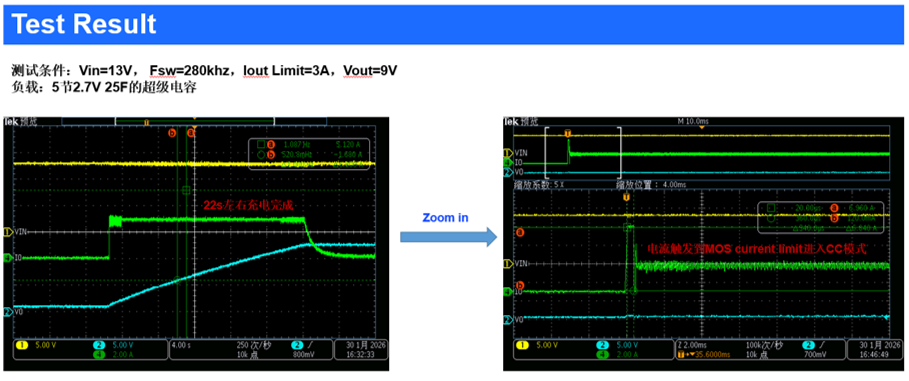Screen dimensions: 909x381
Task: Click cursor a marker on right scope's left edge
Action: (520, 232)
